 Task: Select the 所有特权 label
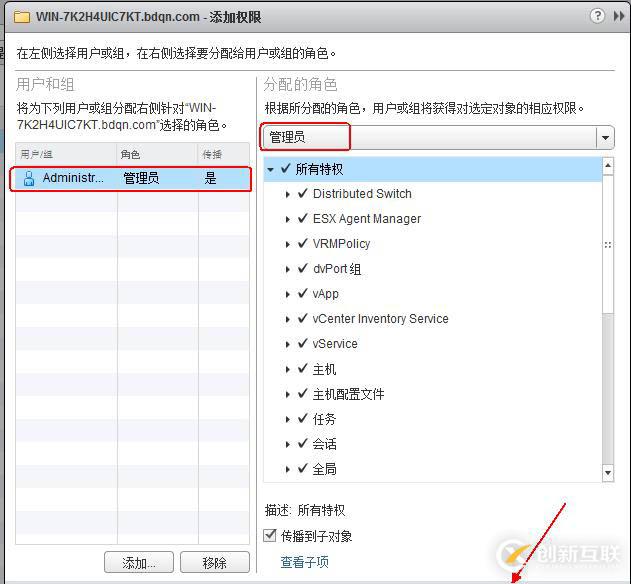point(320,169)
